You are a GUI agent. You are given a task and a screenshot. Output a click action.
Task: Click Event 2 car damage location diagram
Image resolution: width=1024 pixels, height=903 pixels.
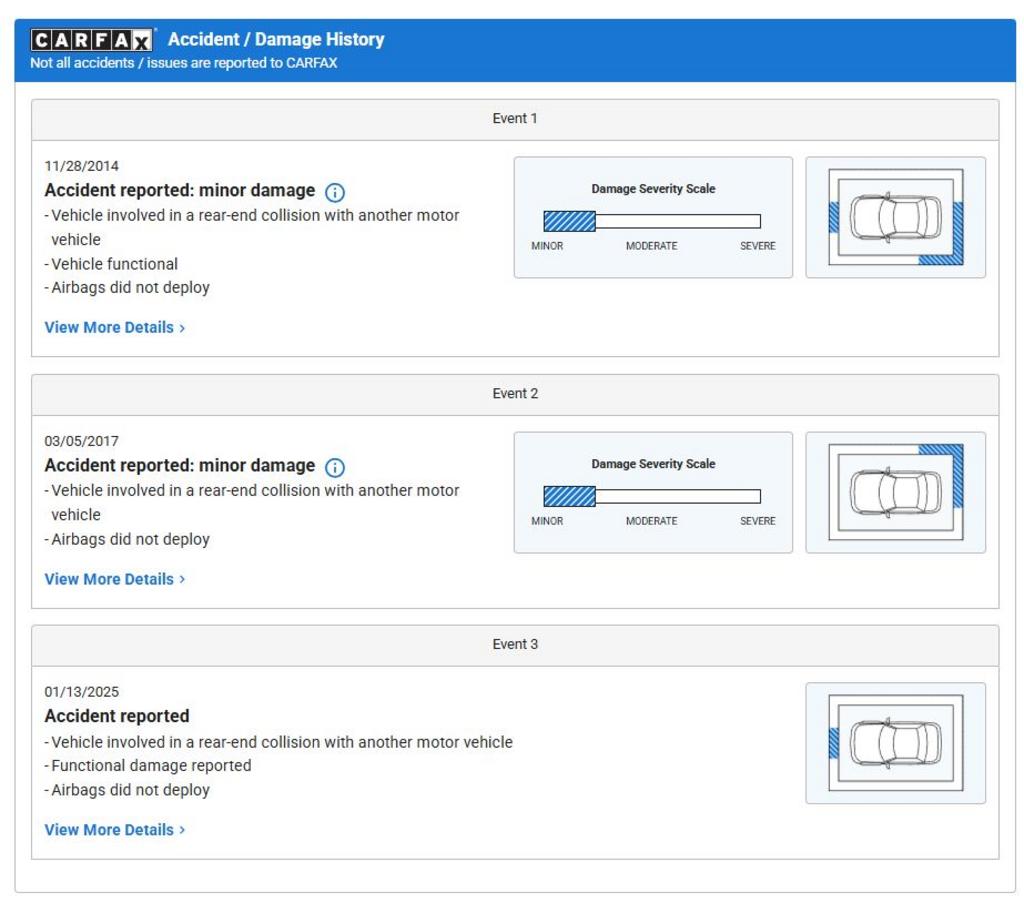(895, 492)
